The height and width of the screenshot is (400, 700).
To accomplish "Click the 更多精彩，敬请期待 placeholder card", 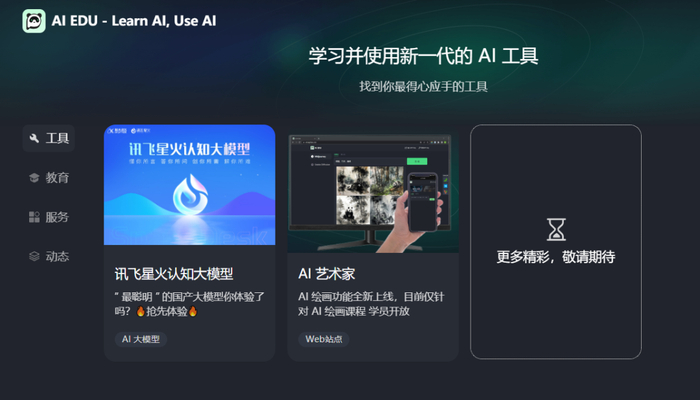I will point(556,242).
